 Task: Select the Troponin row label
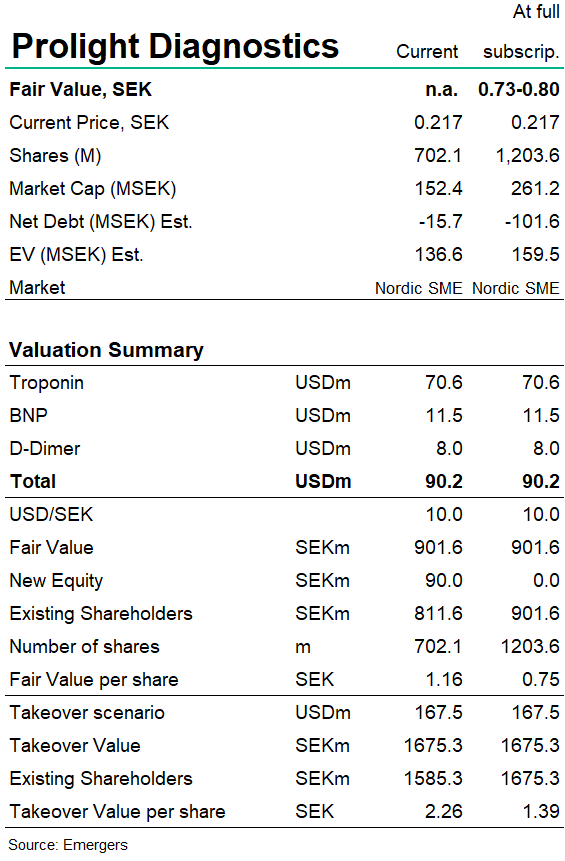47,383
